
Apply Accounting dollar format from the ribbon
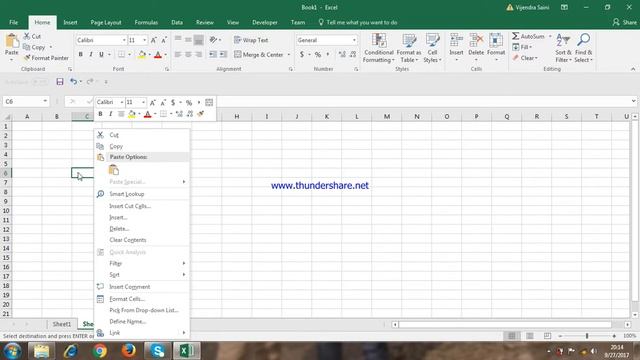(x=302, y=54)
